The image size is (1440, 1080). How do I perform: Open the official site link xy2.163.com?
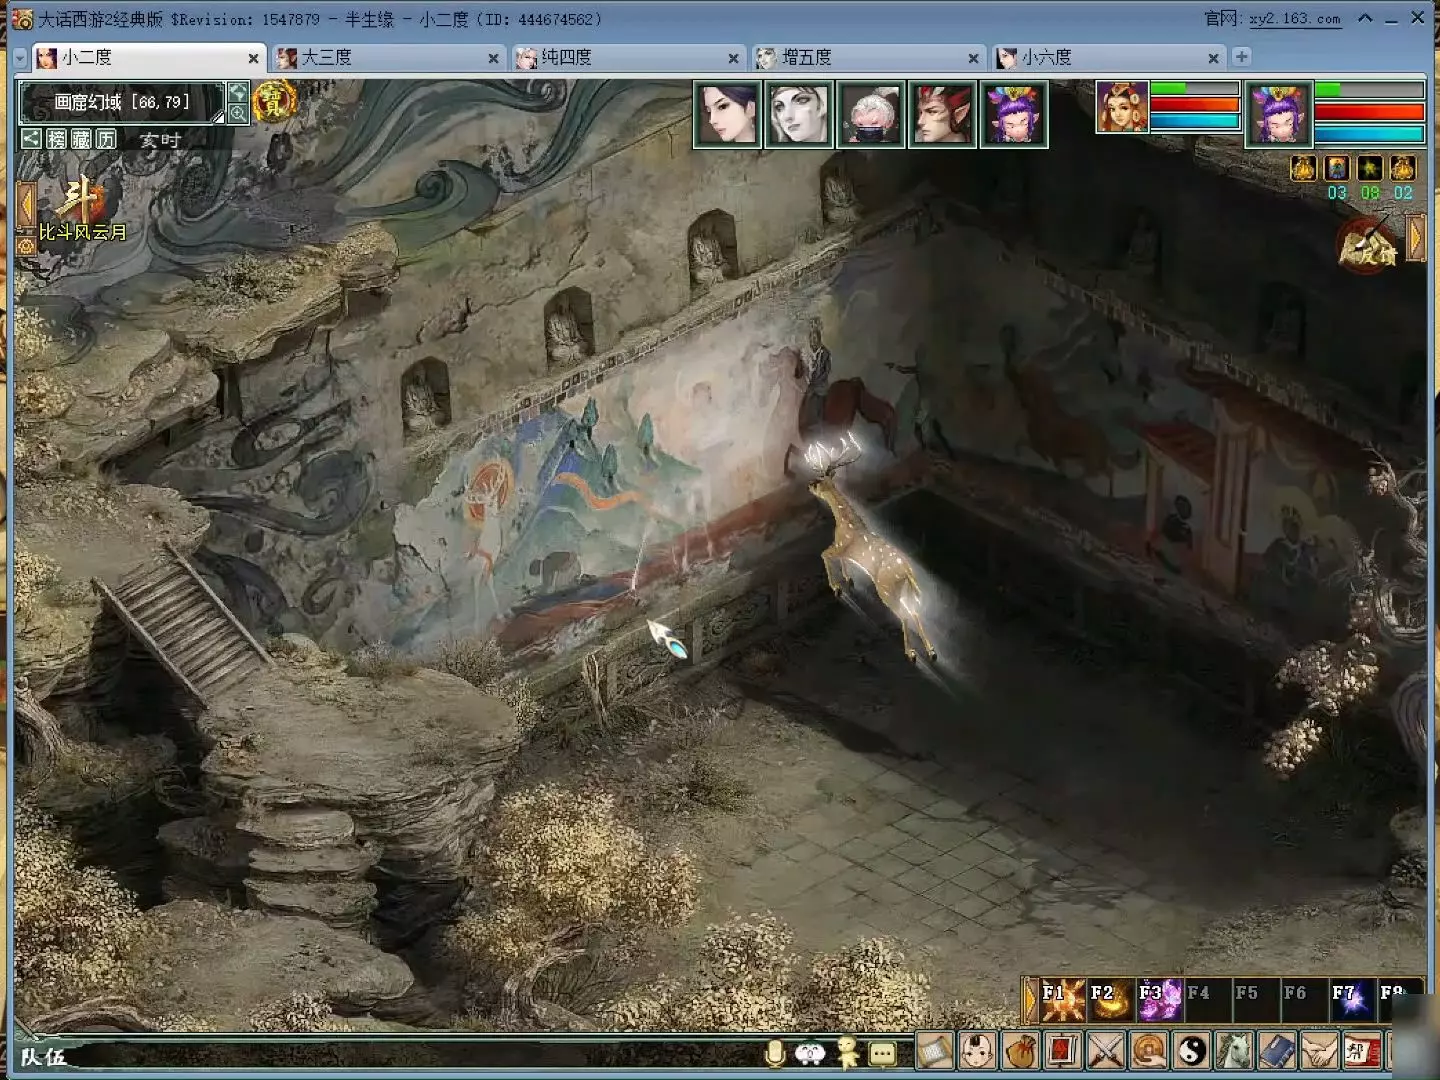(1294, 19)
